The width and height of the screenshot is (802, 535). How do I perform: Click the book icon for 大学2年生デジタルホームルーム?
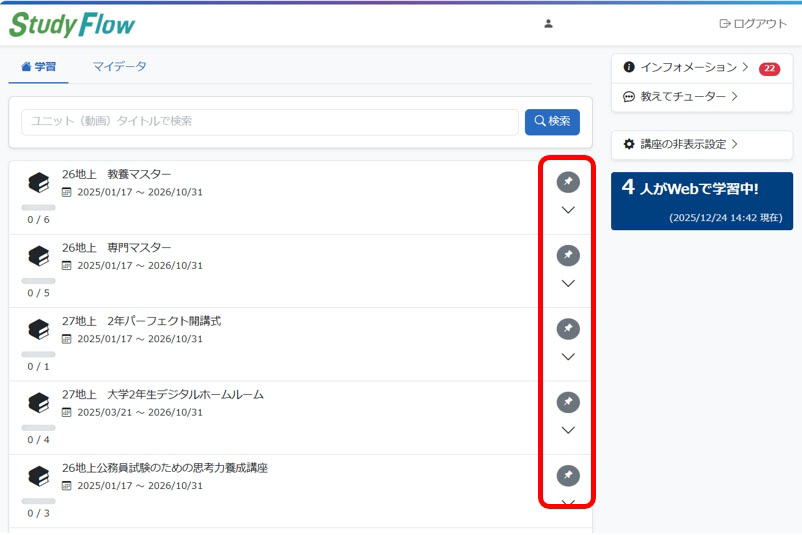(x=38, y=403)
